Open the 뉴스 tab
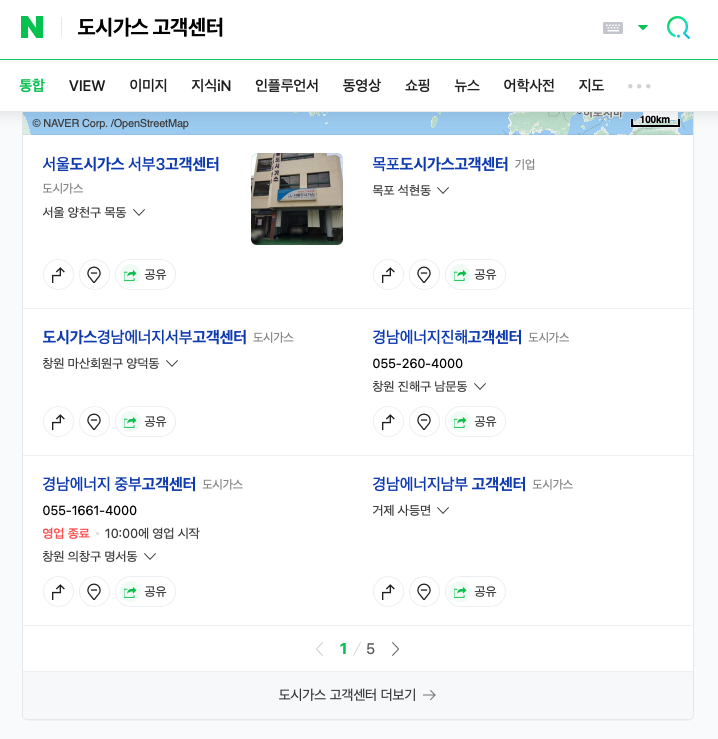718x739 pixels. 467,85
